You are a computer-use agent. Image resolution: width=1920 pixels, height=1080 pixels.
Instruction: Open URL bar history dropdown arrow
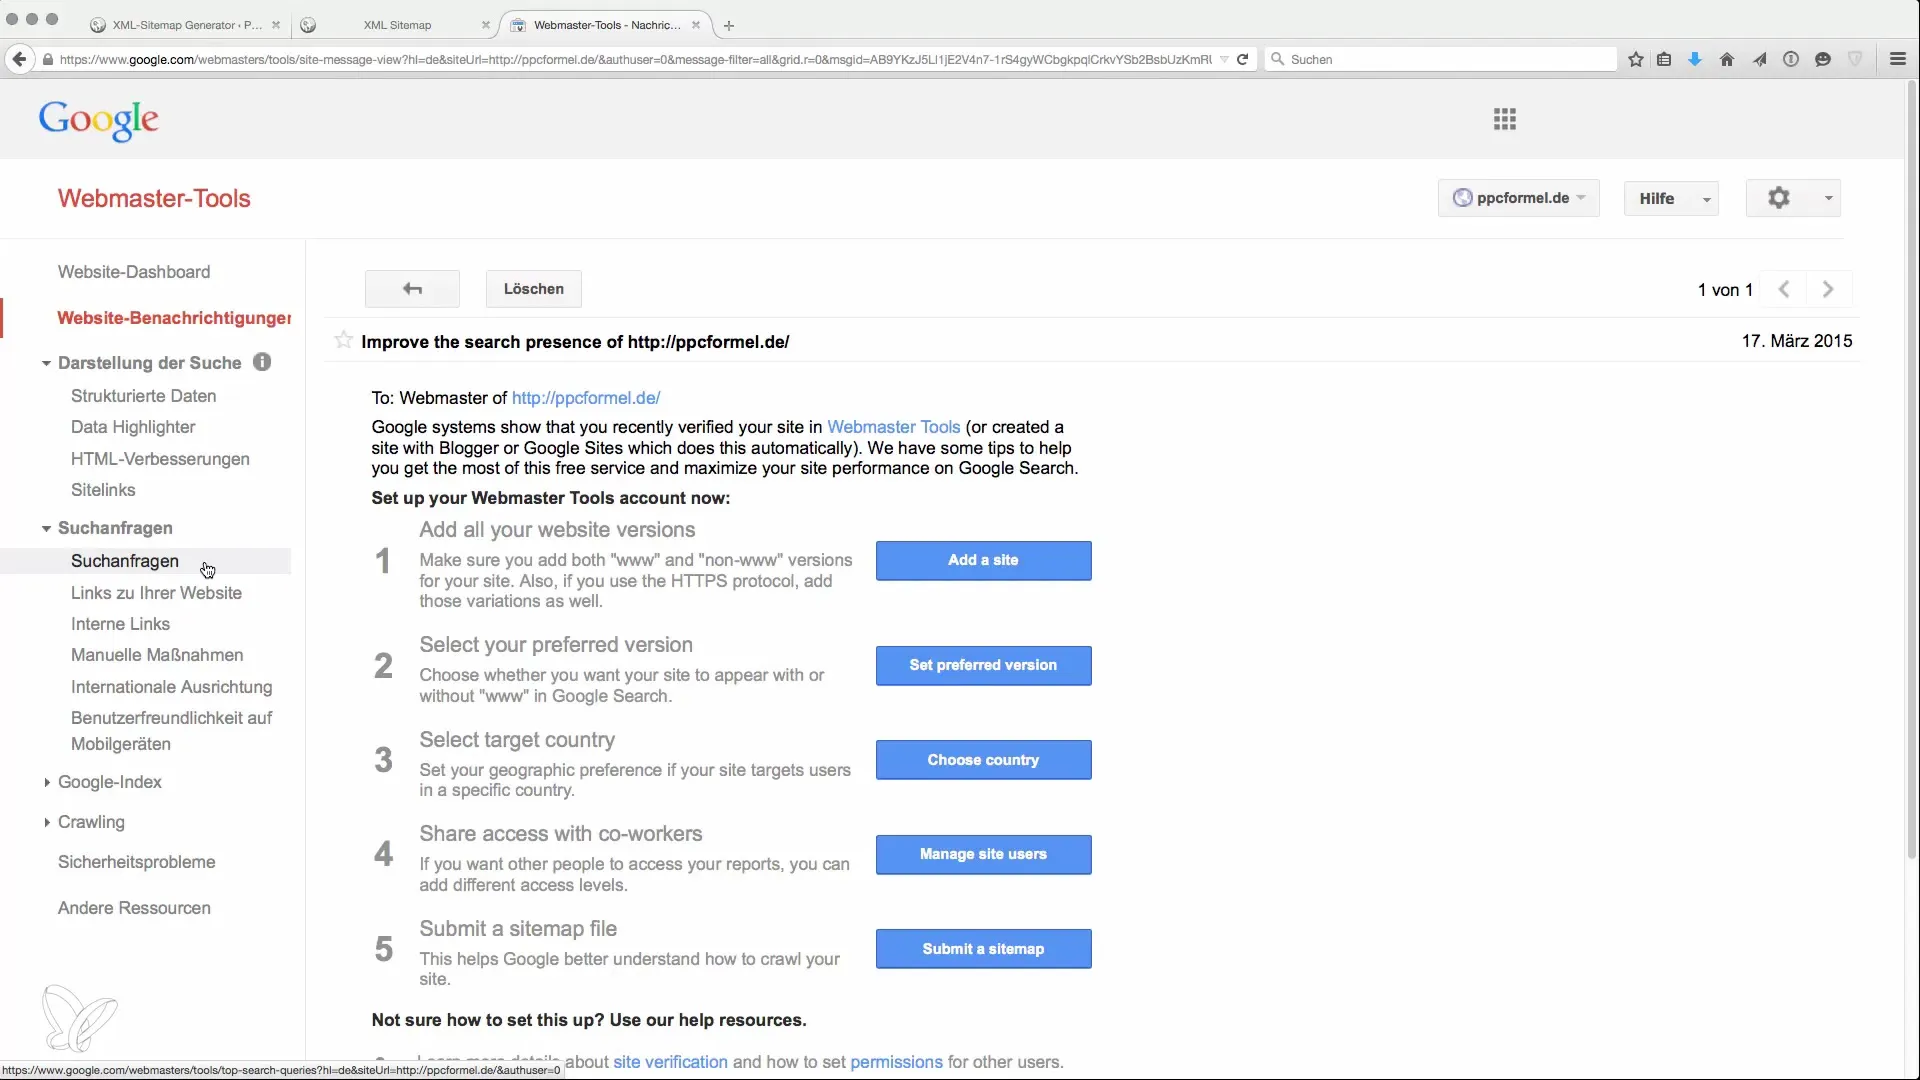pos(1224,59)
